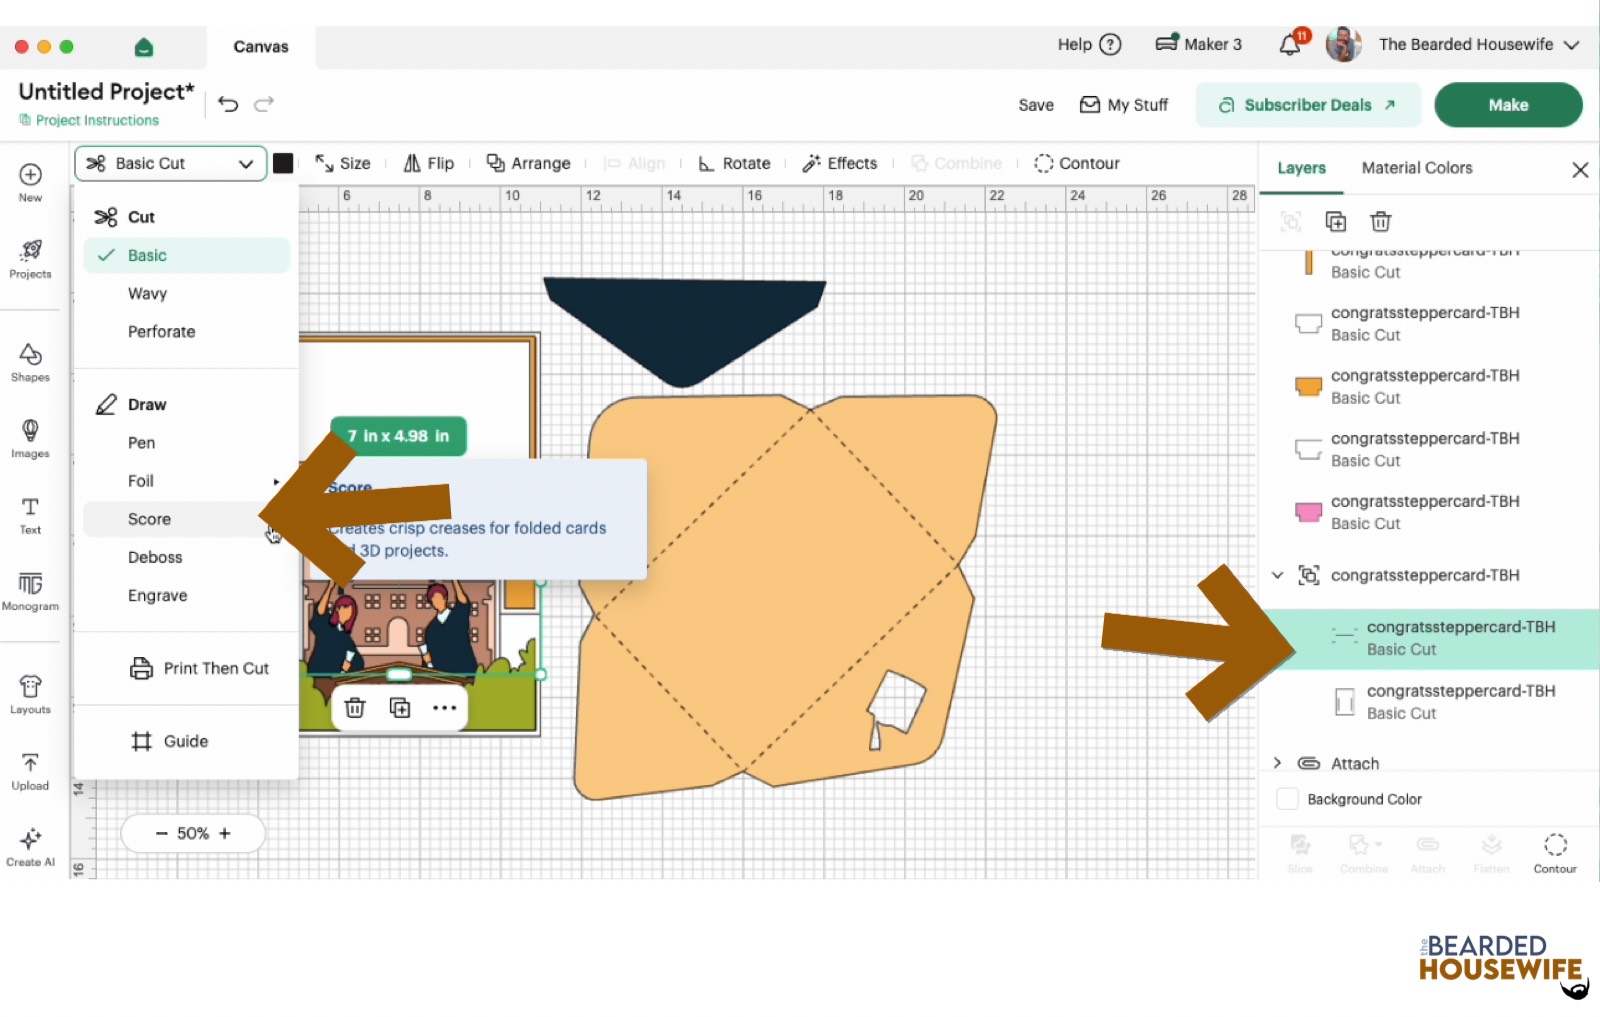Open notifications bell icon

coord(1291,44)
